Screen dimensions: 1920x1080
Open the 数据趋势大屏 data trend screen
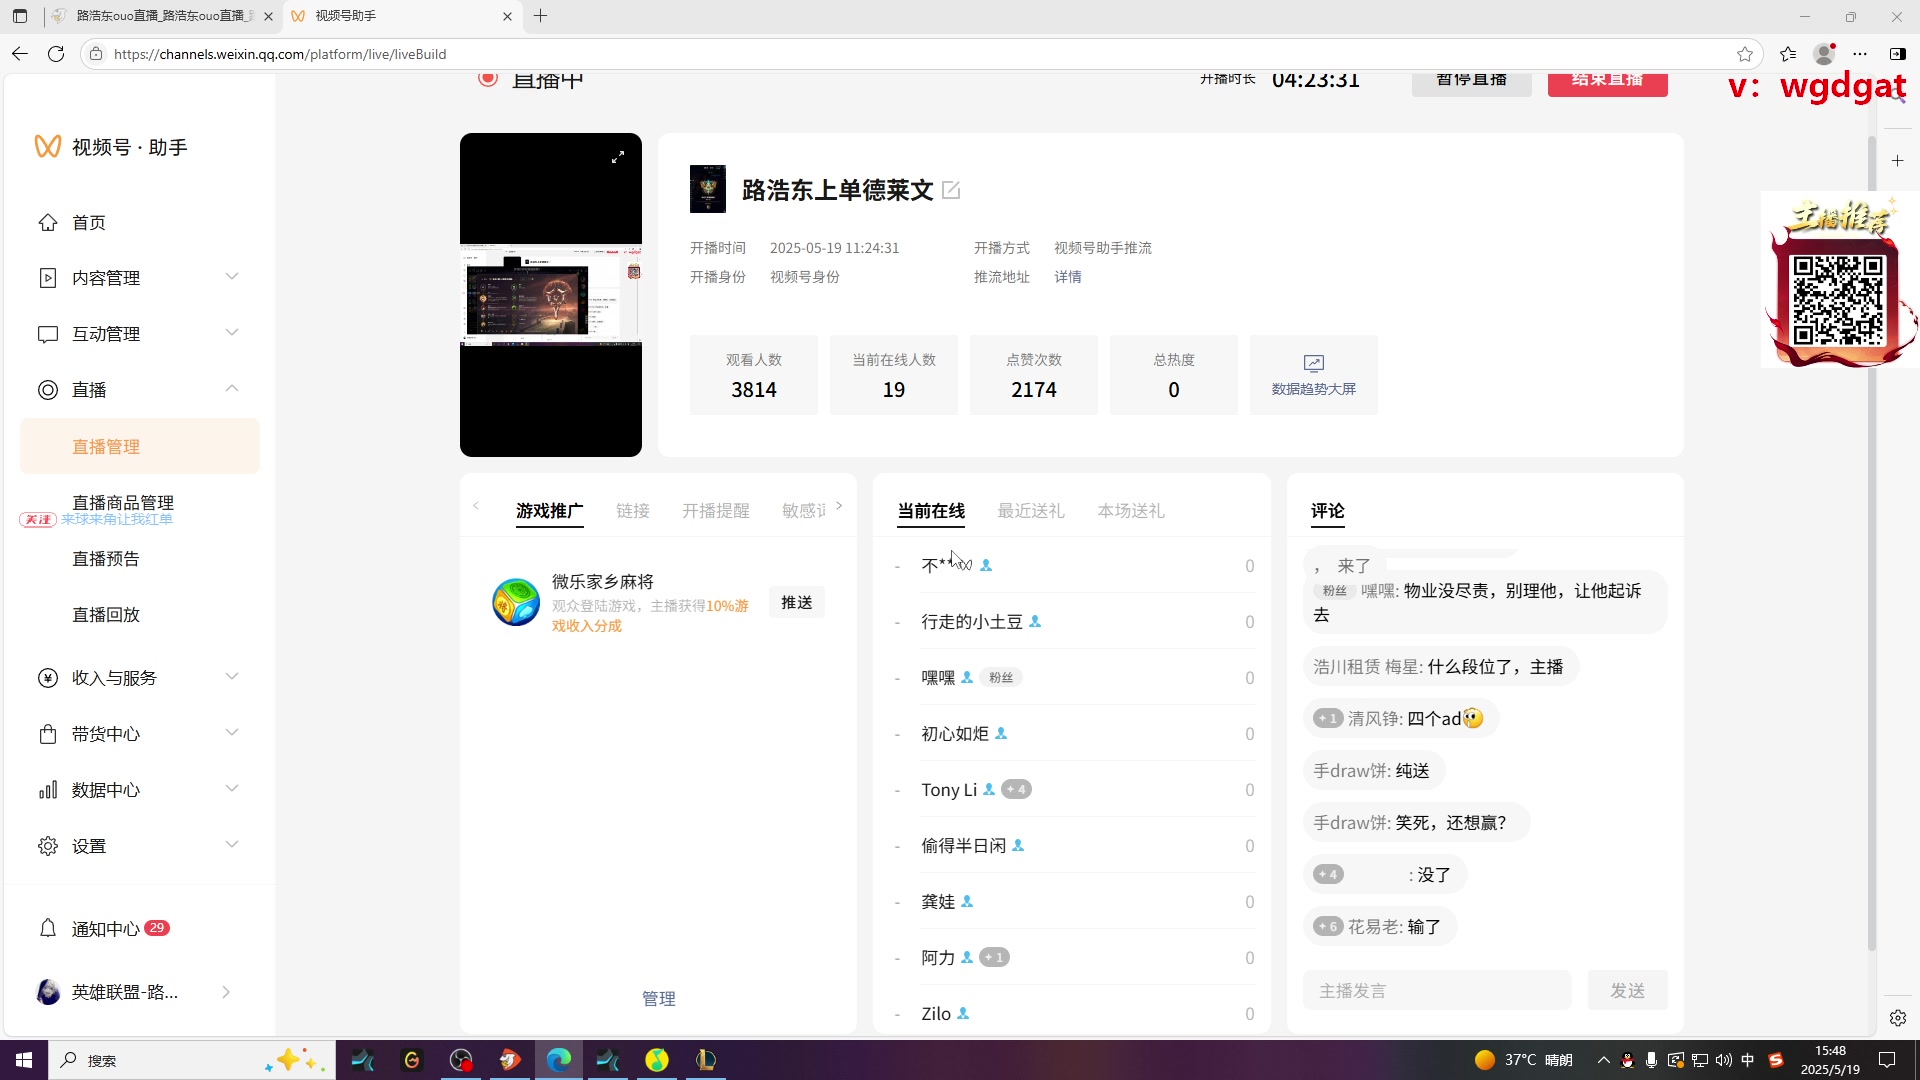1313,375
